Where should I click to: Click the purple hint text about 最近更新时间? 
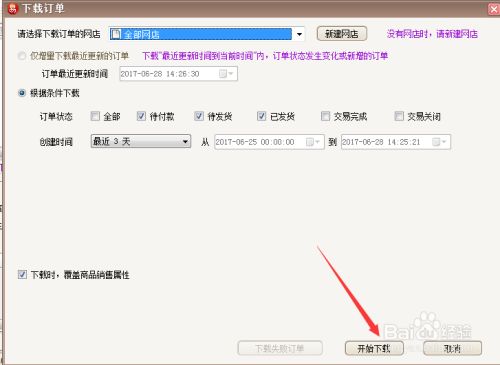pyautogui.click(x=265, y=56)
